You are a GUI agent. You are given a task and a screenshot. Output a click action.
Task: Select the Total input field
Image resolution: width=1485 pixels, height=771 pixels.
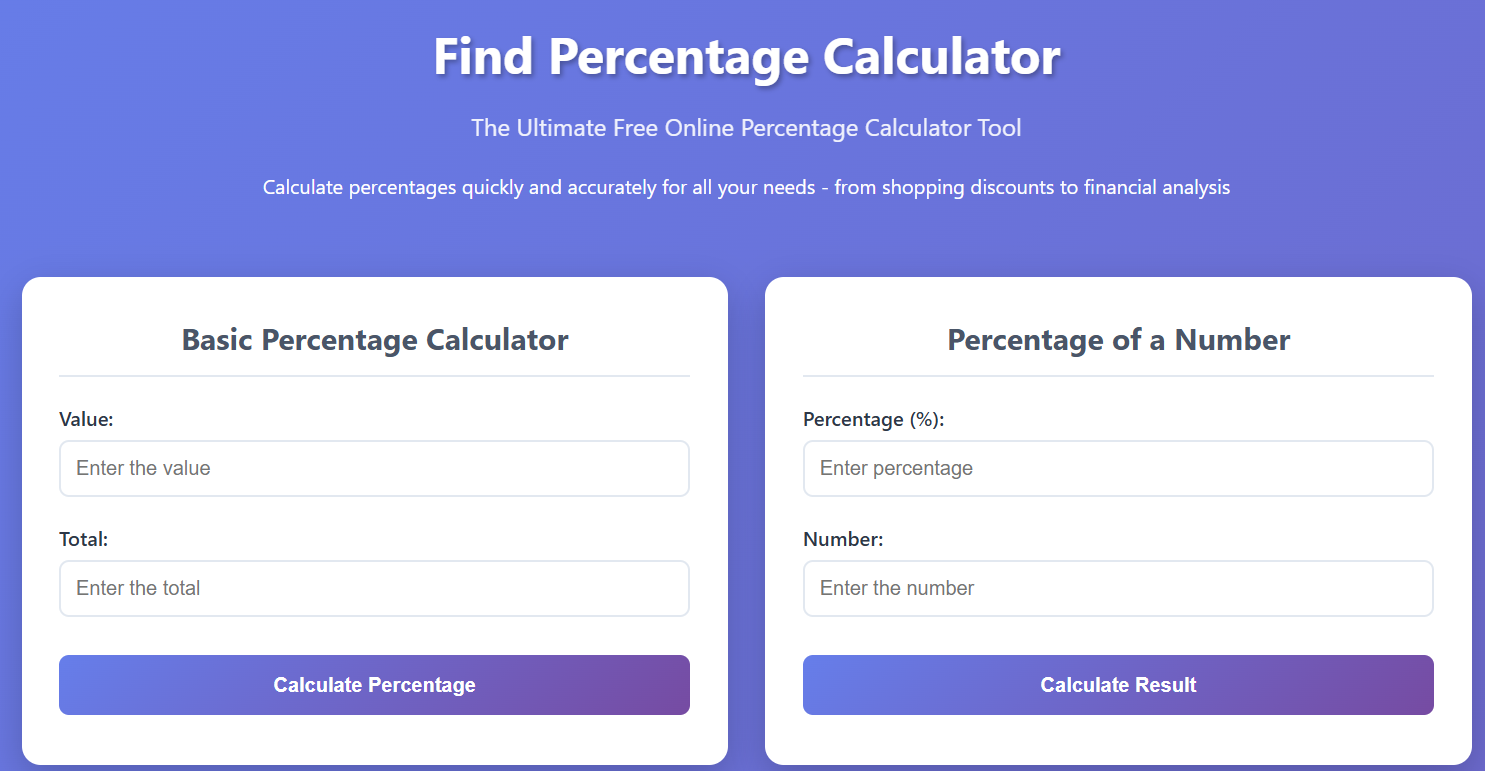pos(374,588)
